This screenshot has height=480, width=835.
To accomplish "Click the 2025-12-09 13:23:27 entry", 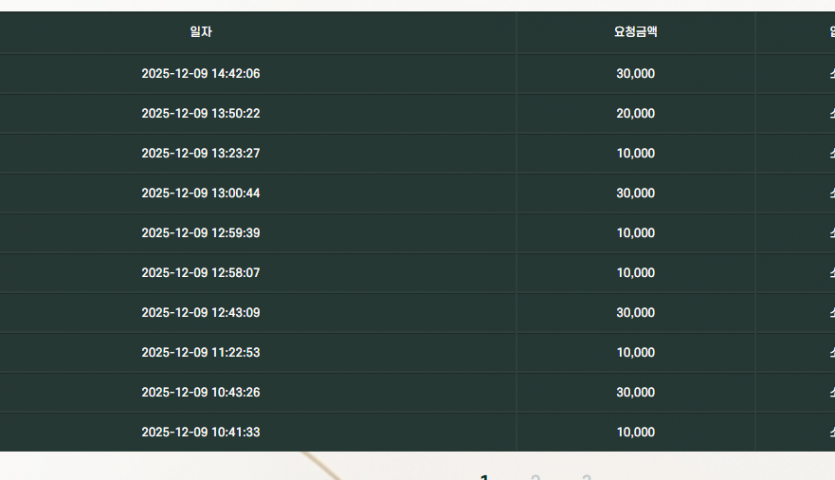I will point(200,153).
